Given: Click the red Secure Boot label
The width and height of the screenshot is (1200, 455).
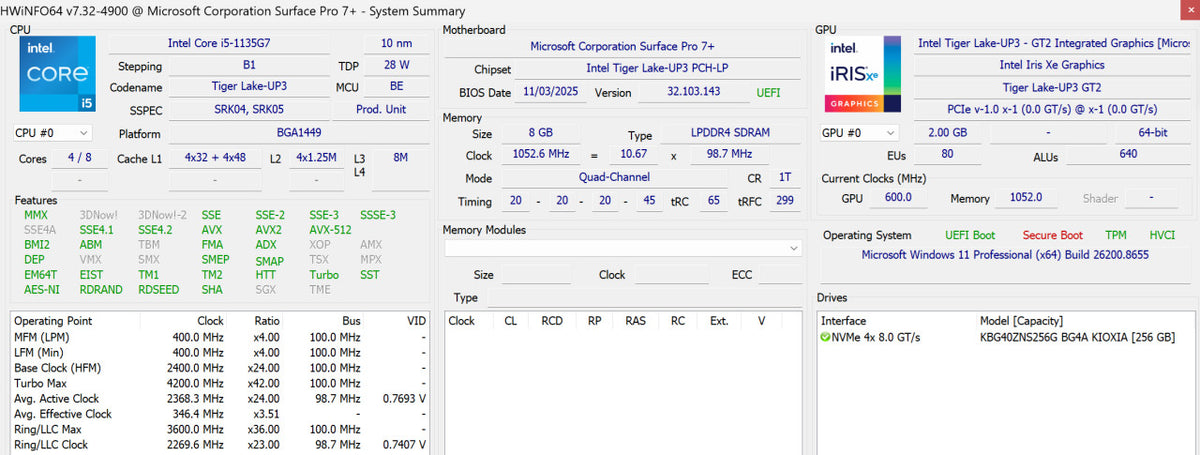Looking at the screenshot, I should 1052,236.
